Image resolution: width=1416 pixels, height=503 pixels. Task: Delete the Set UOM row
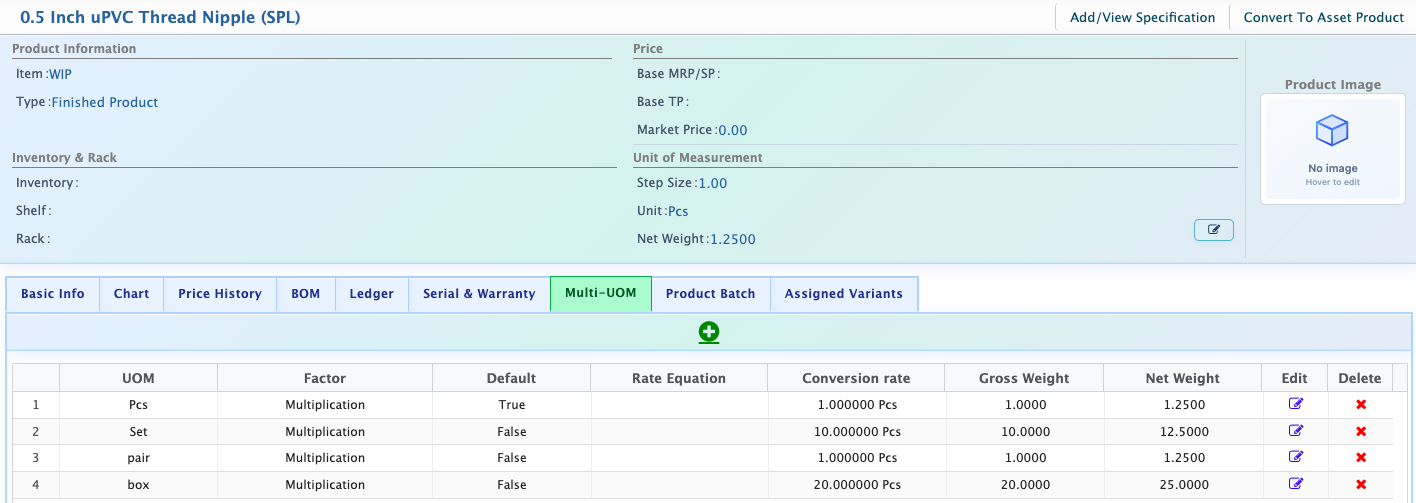(x=1360, y=432)
